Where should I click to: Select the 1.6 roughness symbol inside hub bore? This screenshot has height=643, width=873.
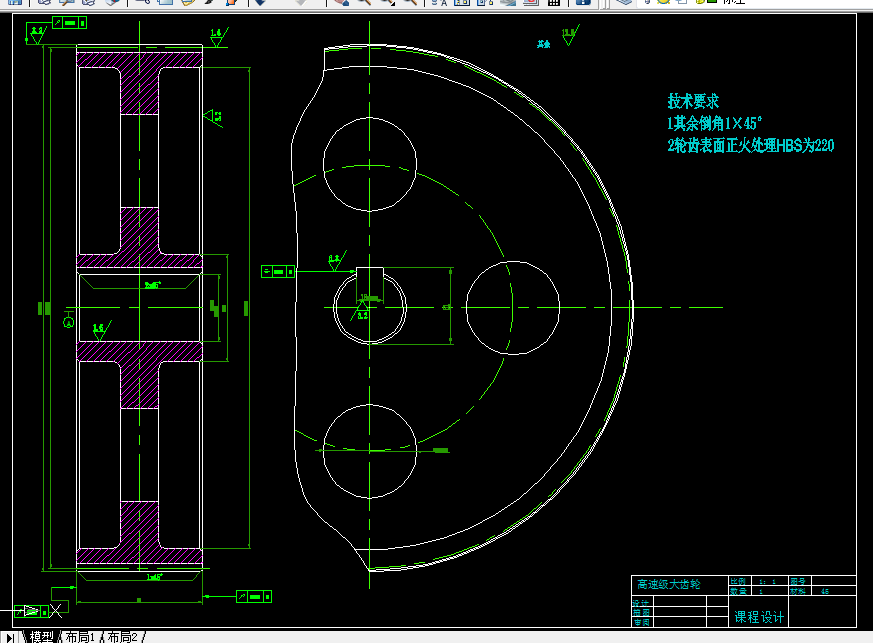coord(100,331)
